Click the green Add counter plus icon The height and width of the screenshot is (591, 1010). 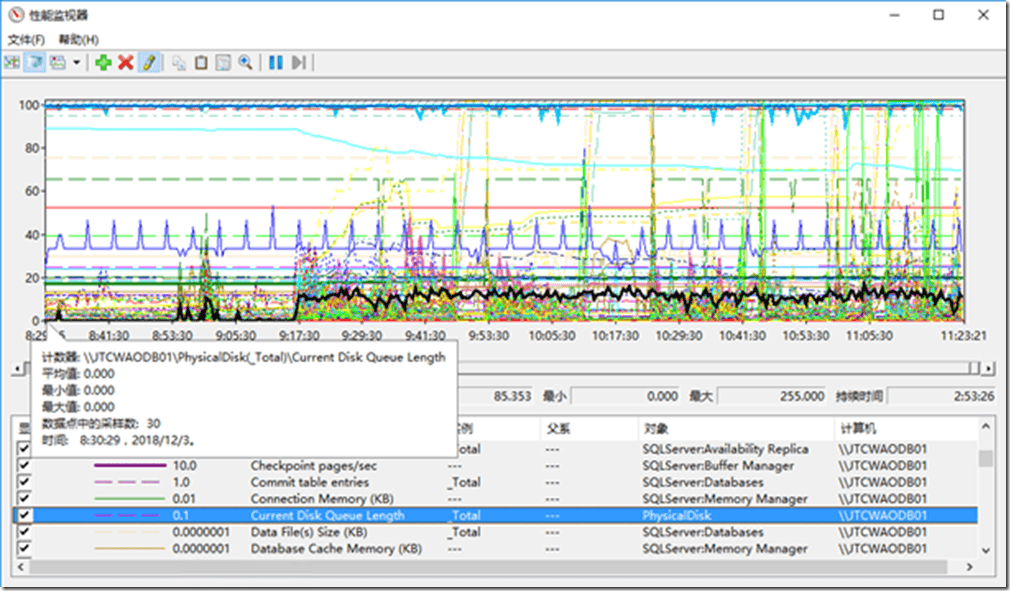[x=103, y=63]
